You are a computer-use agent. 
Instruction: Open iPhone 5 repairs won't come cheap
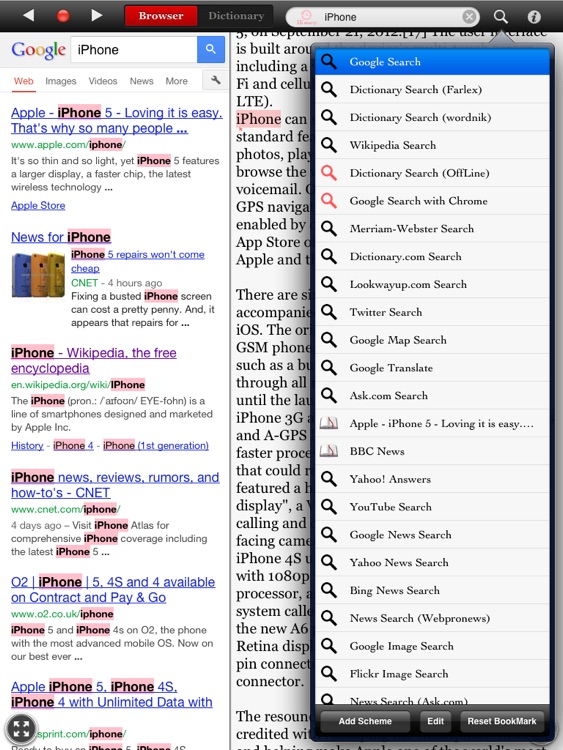tap(138, 261)
